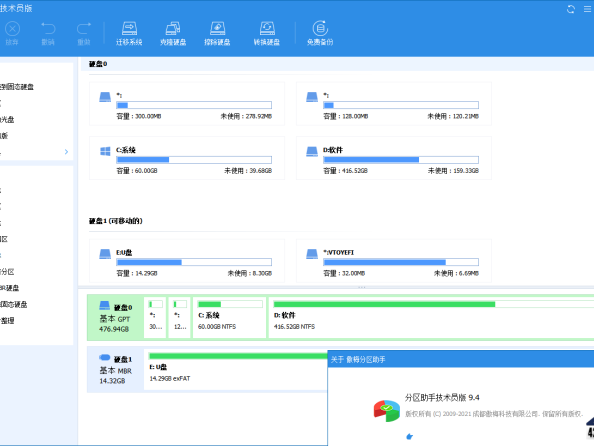
Task: Click the refresh icon in title bar
Action: (571, 9)
